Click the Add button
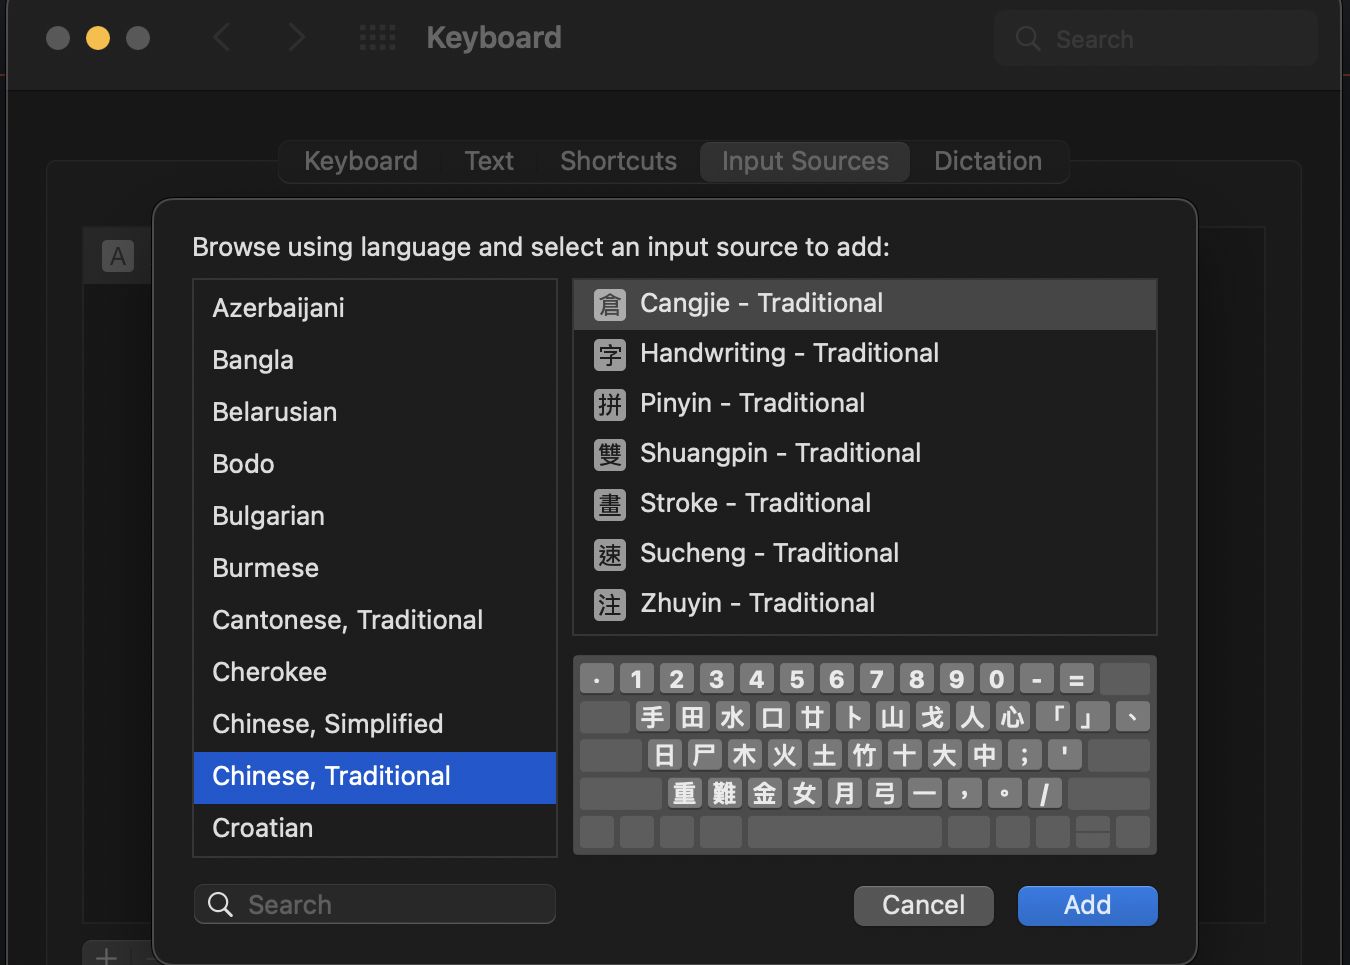 click(1087, 905)
